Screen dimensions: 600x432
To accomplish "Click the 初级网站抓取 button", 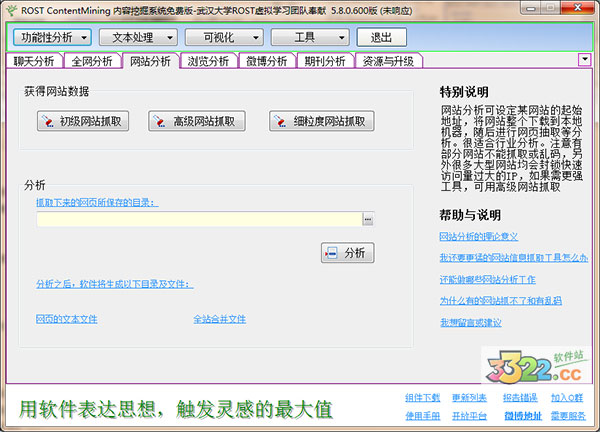I will click(83, 121).
